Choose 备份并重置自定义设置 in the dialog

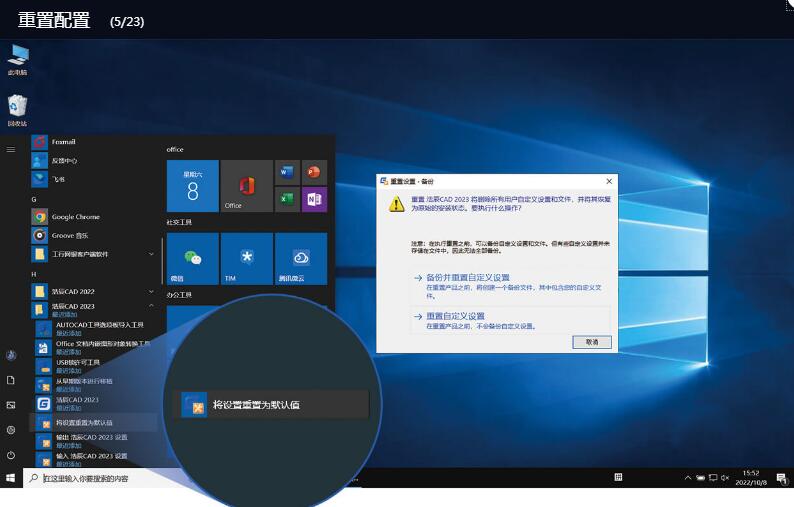[510, 286]
